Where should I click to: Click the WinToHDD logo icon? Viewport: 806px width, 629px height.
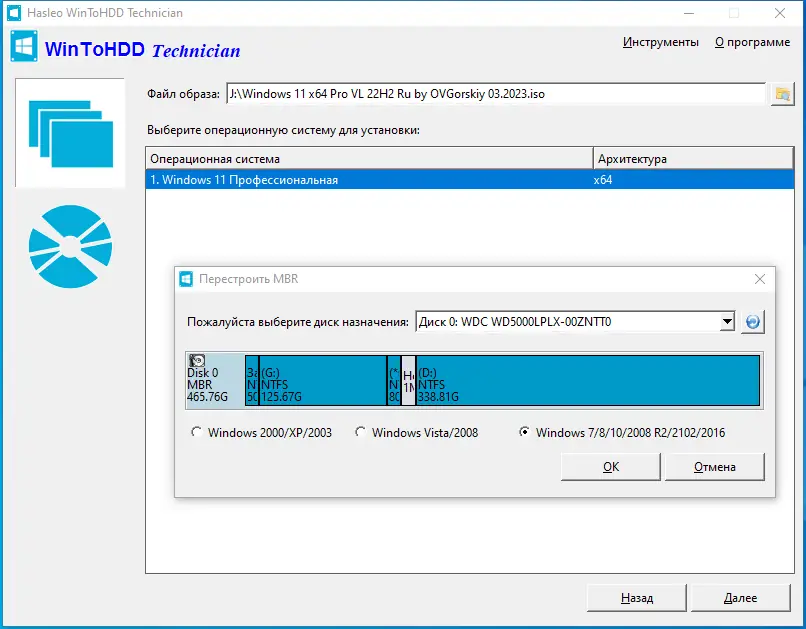point(24,47)
